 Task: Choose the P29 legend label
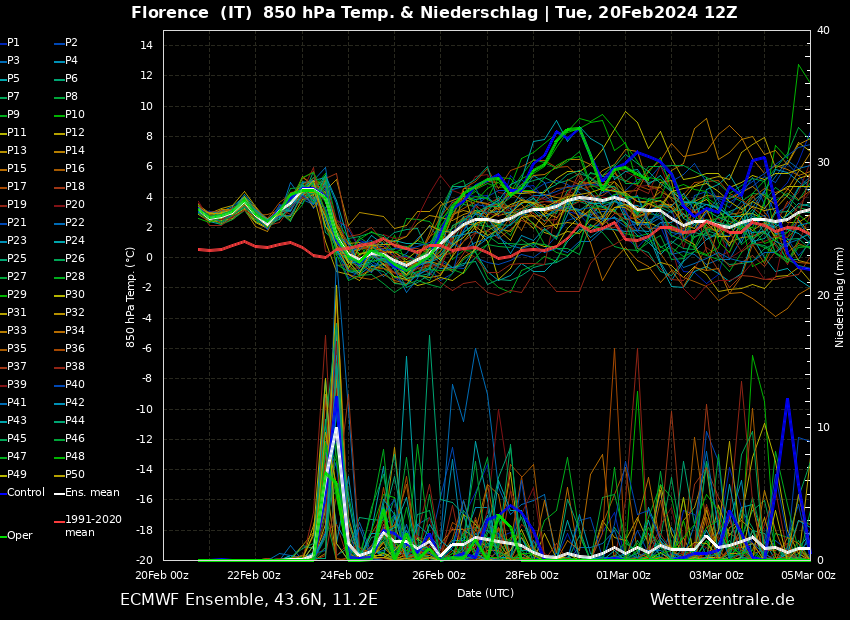tap(13, 294)
